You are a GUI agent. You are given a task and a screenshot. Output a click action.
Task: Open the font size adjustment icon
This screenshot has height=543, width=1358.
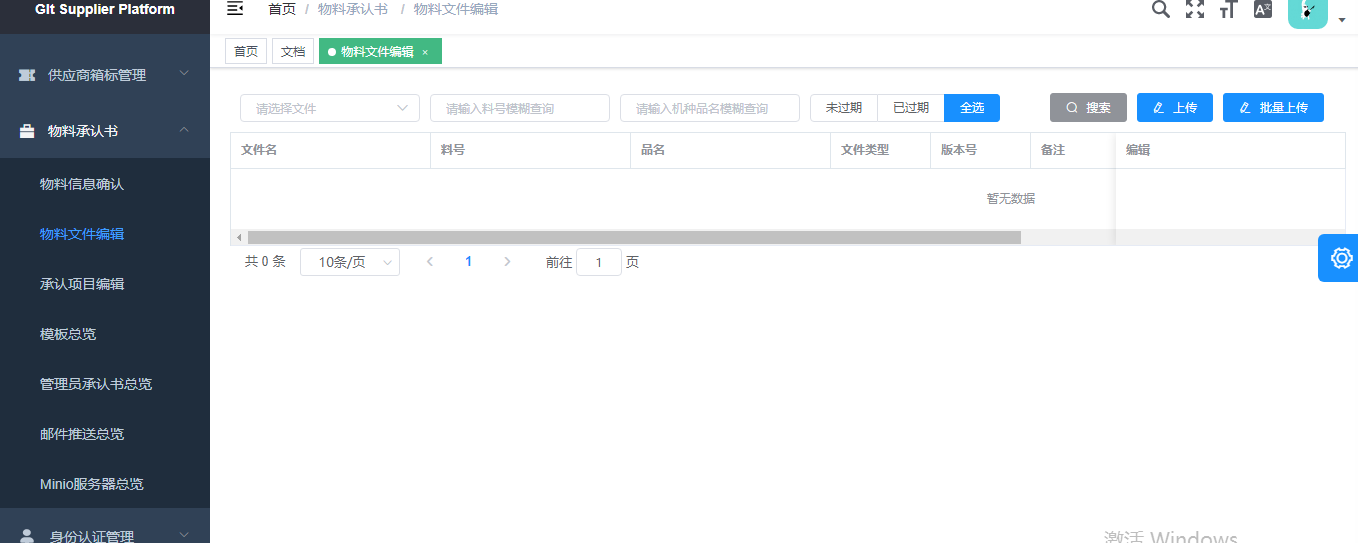click(1229, 9)
